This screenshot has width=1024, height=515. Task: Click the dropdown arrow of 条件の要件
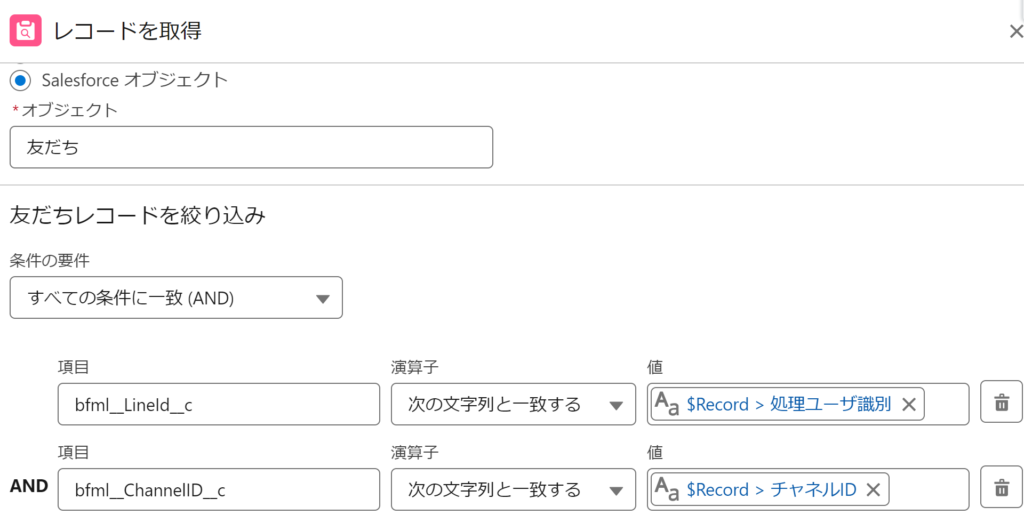click(x=322, y=298)
